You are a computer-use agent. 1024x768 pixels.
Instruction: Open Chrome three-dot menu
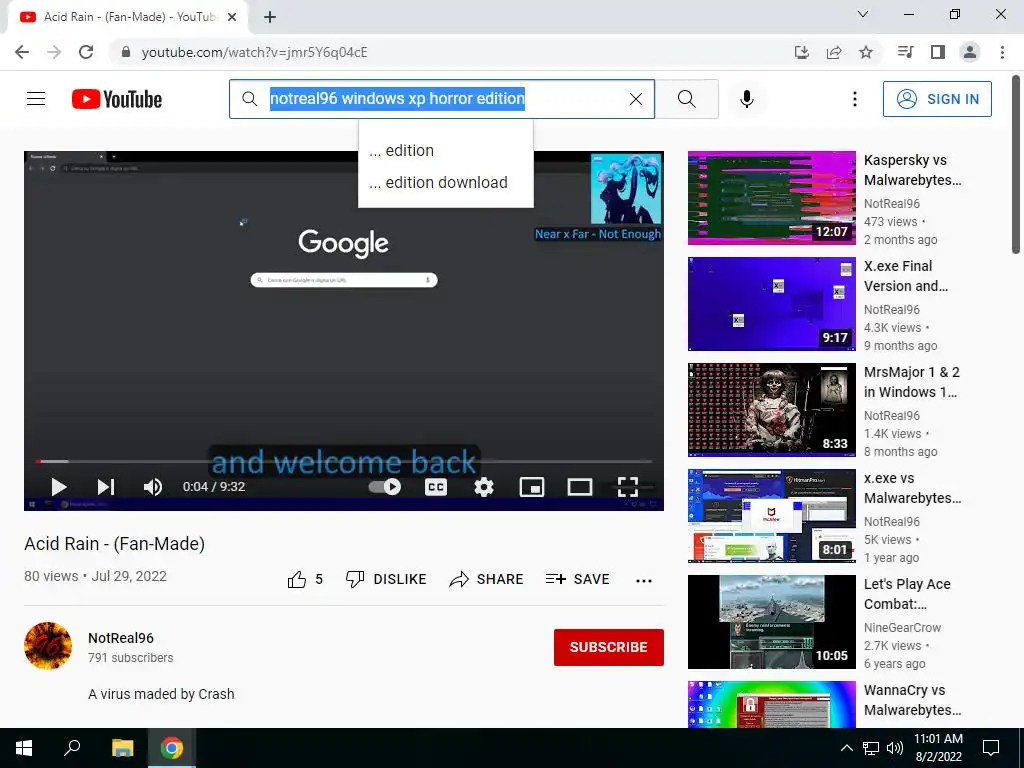[x=1002, y=52]
